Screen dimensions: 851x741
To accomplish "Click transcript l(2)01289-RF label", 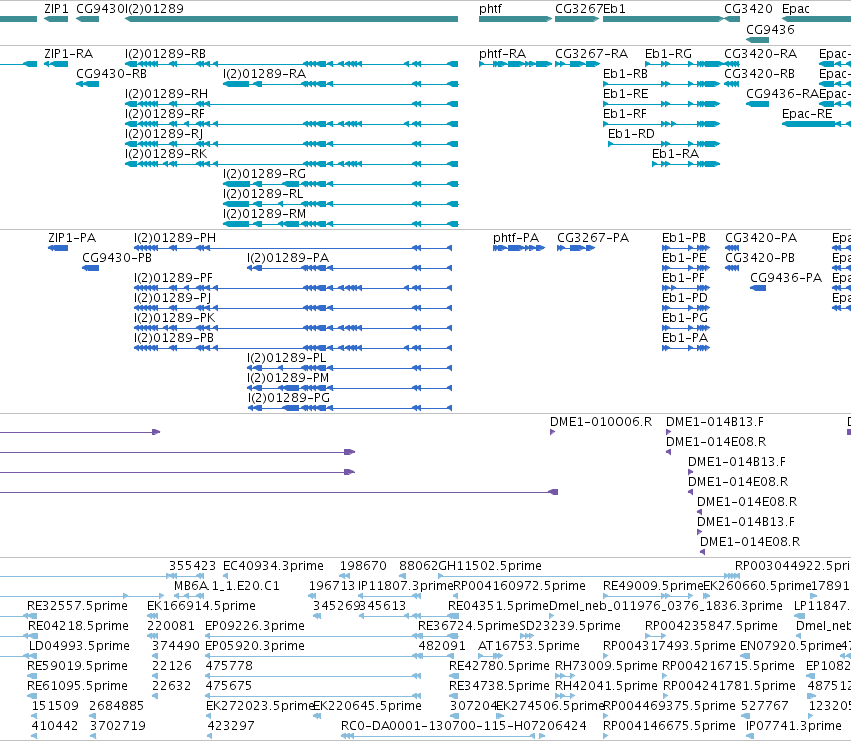I will (165, 114).
